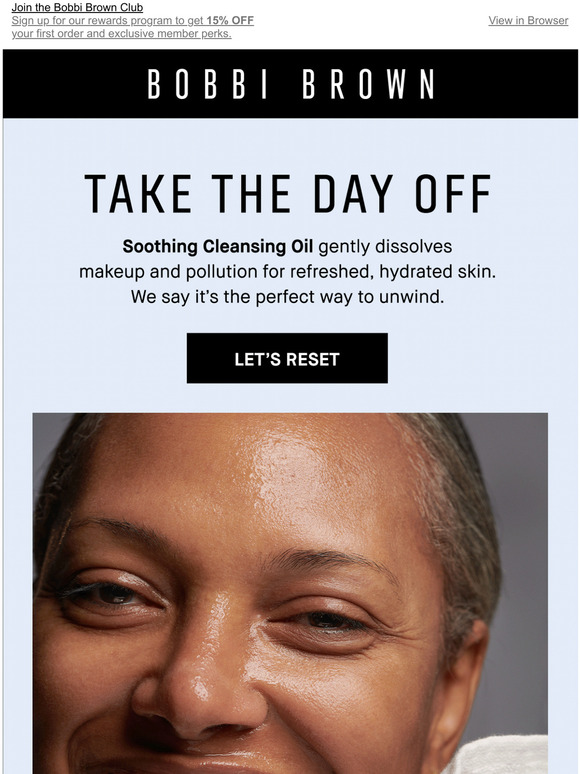Select the bold 15% OFF text
This screenshot has height=774, width=580.
tap(230, 20)
